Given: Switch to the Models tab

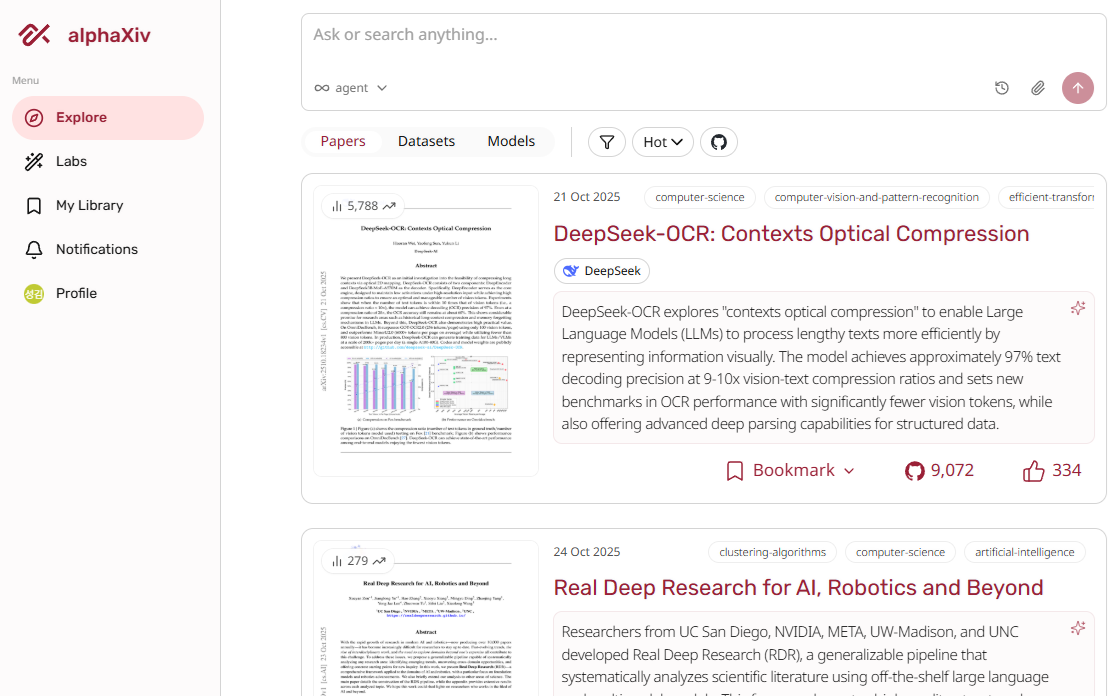Looking at the screenshot, I should click(x=511, y=142).
